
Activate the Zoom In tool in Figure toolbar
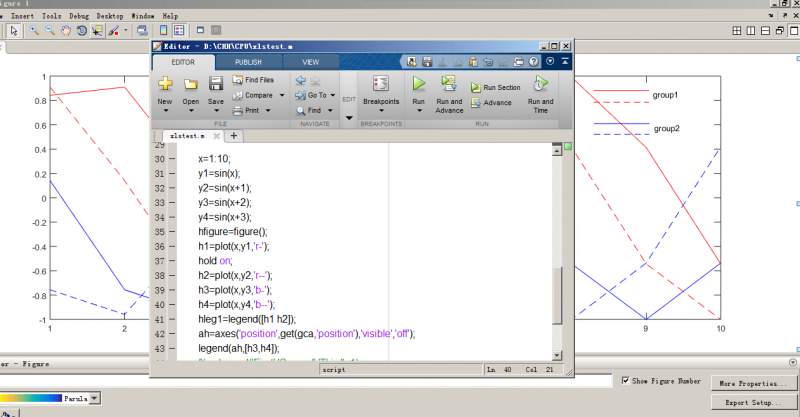click(x=34, y=31)
